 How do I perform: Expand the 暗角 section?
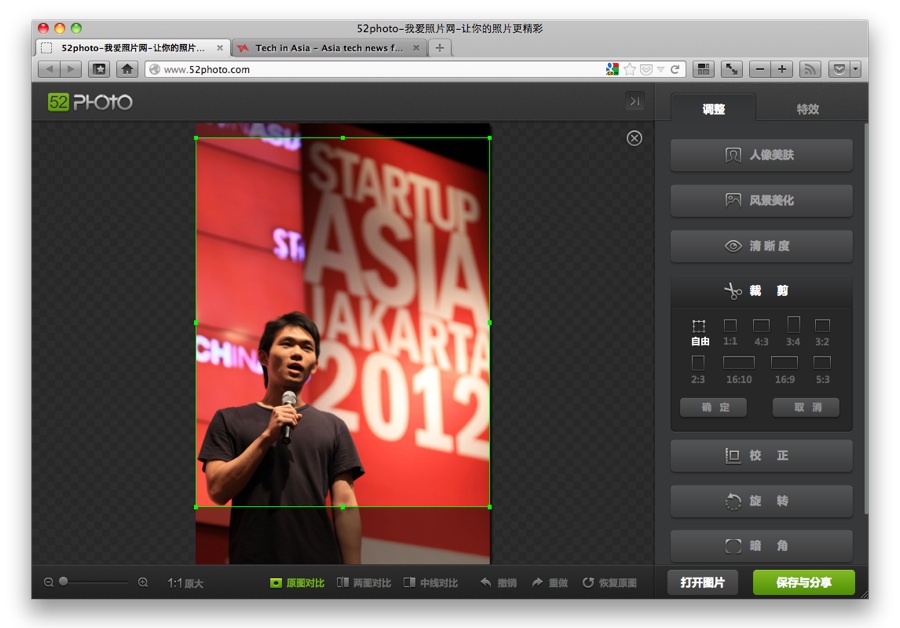(x=761, y=546)
